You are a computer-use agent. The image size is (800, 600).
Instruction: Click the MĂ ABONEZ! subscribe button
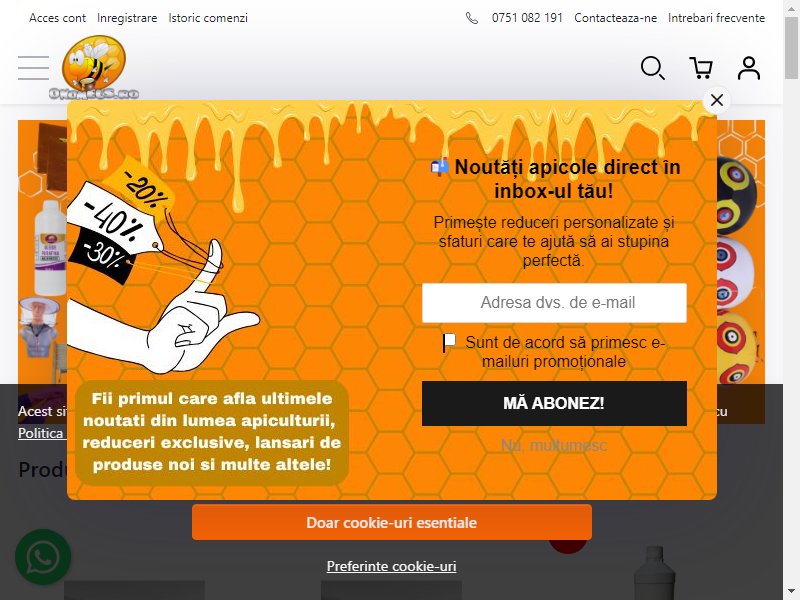click(554, 403)
